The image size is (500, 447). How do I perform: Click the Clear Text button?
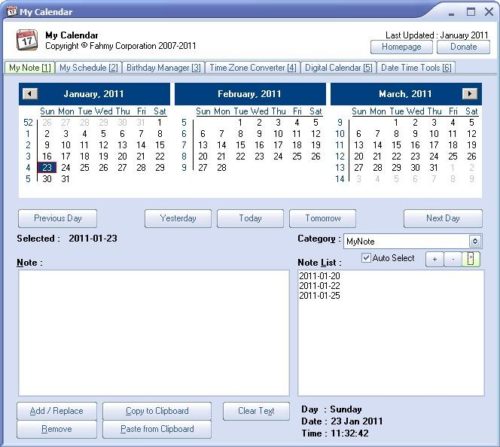pyautogui.click(x=256, y=411)
